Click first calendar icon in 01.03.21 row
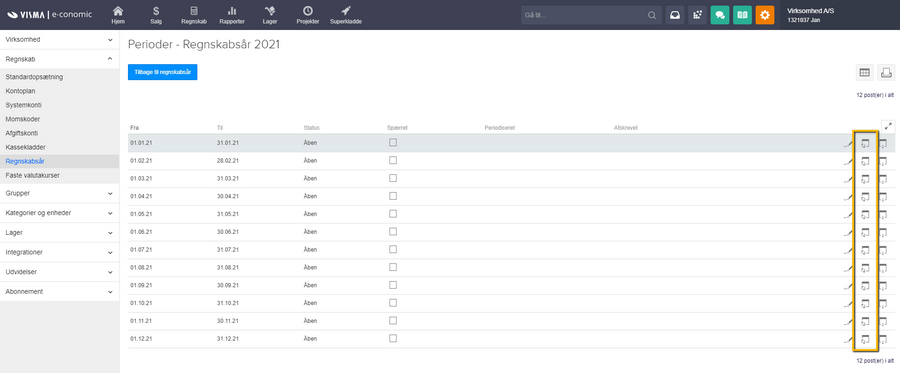 [x=866, y=179]
